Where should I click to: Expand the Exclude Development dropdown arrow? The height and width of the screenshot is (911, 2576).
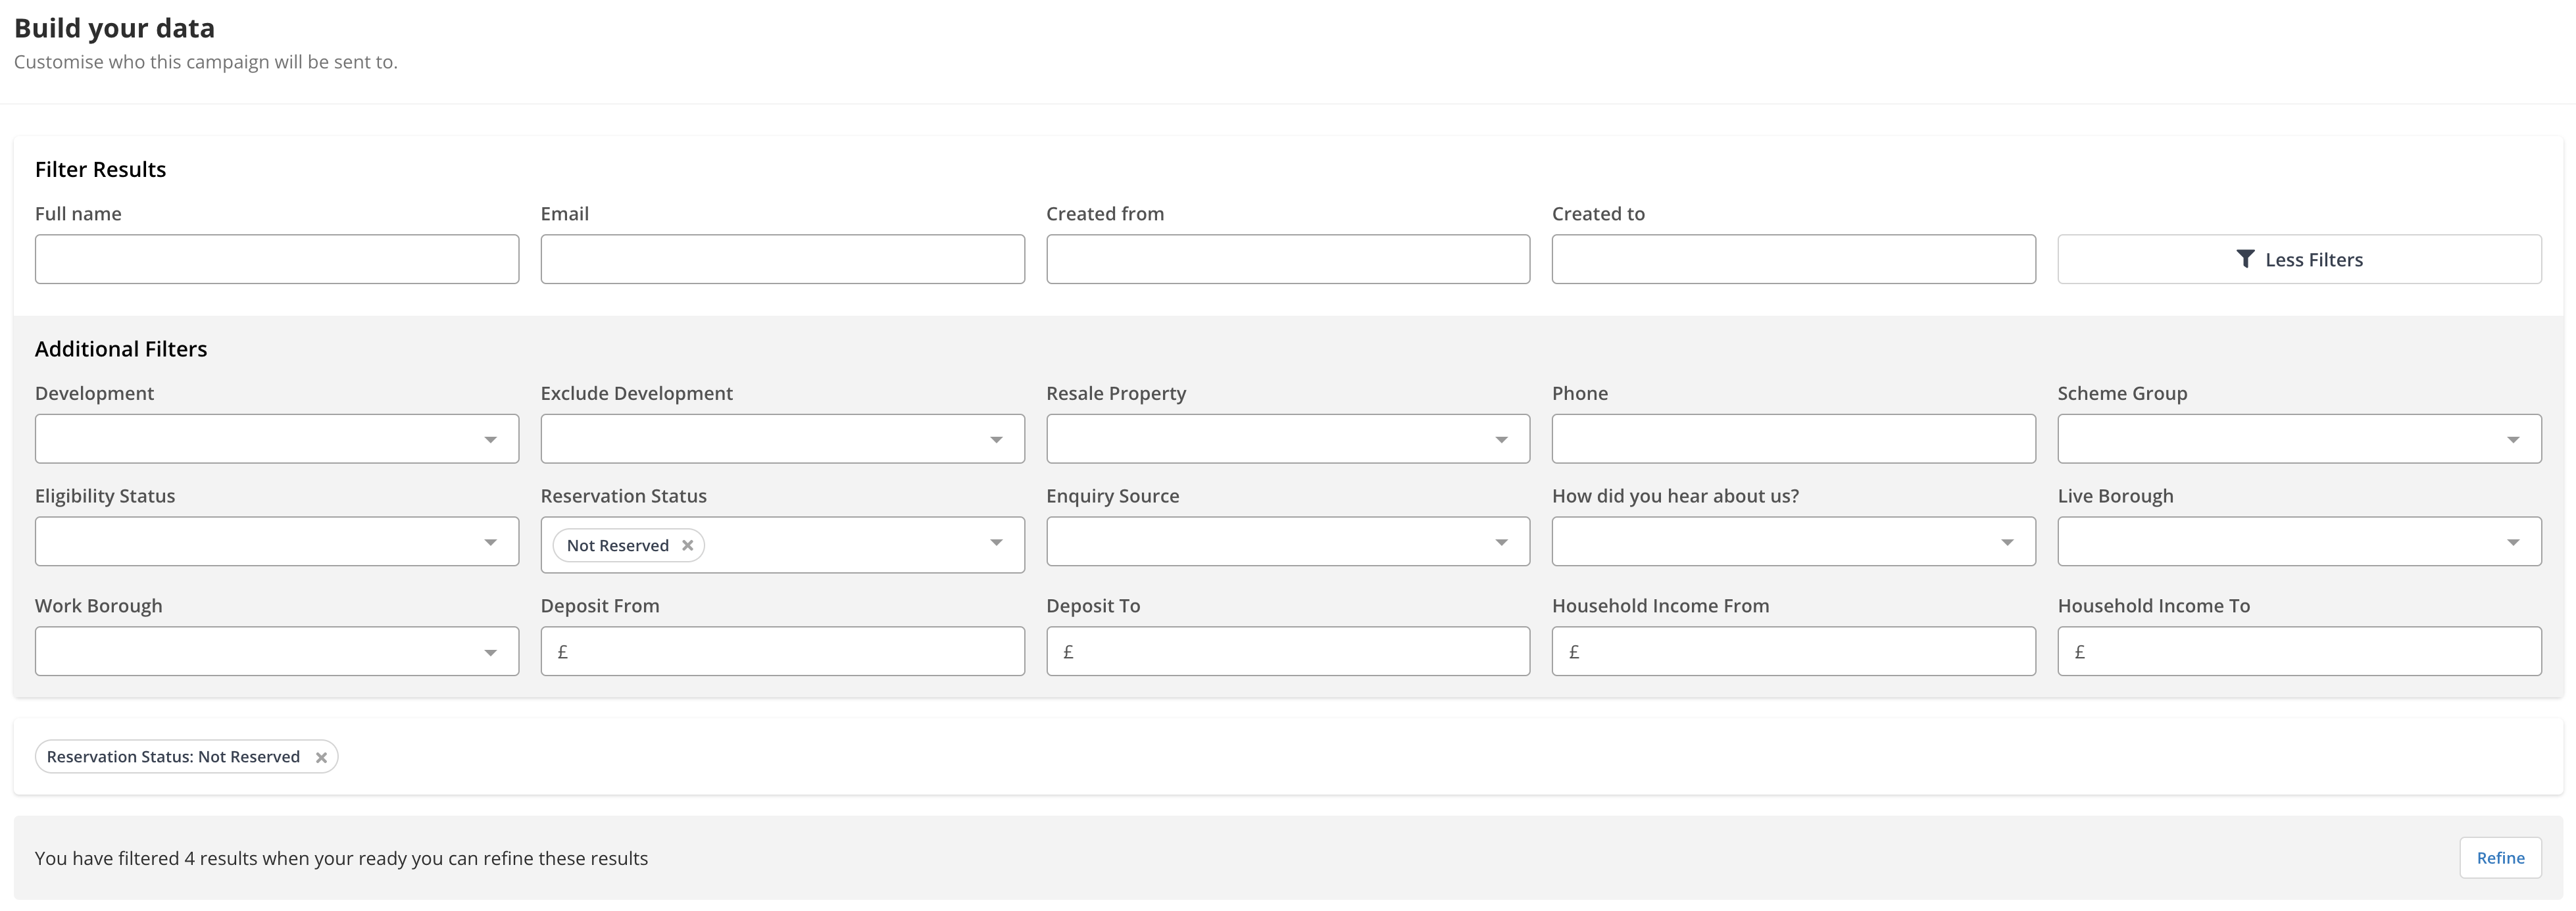point(995,440)
